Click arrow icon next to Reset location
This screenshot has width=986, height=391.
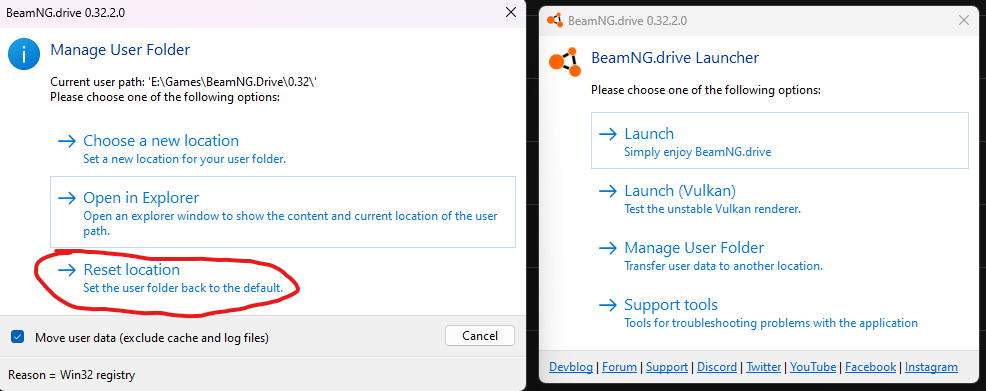(67, 270)
